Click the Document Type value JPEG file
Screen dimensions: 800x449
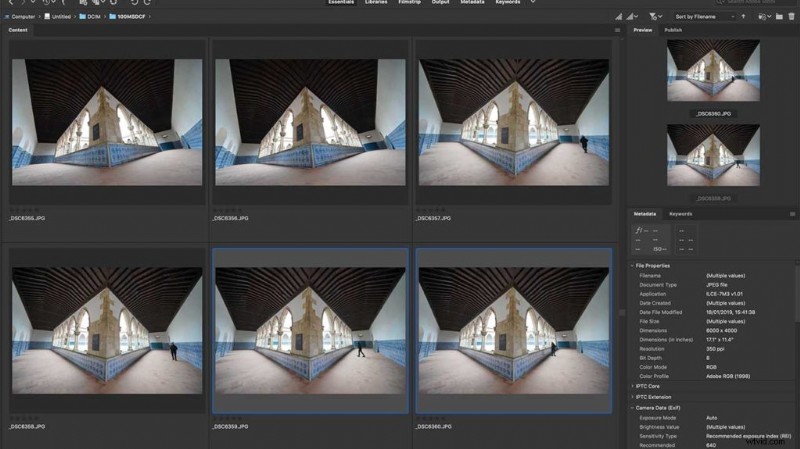tap(717, 285)
